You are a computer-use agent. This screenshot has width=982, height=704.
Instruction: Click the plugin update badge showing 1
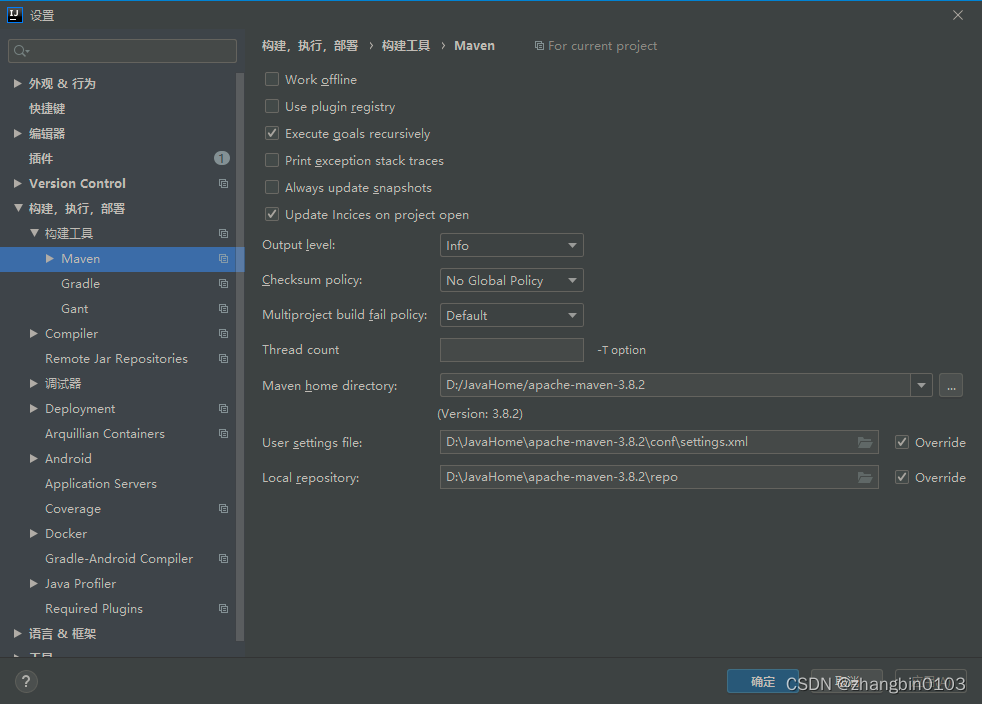tap(222, 158)
